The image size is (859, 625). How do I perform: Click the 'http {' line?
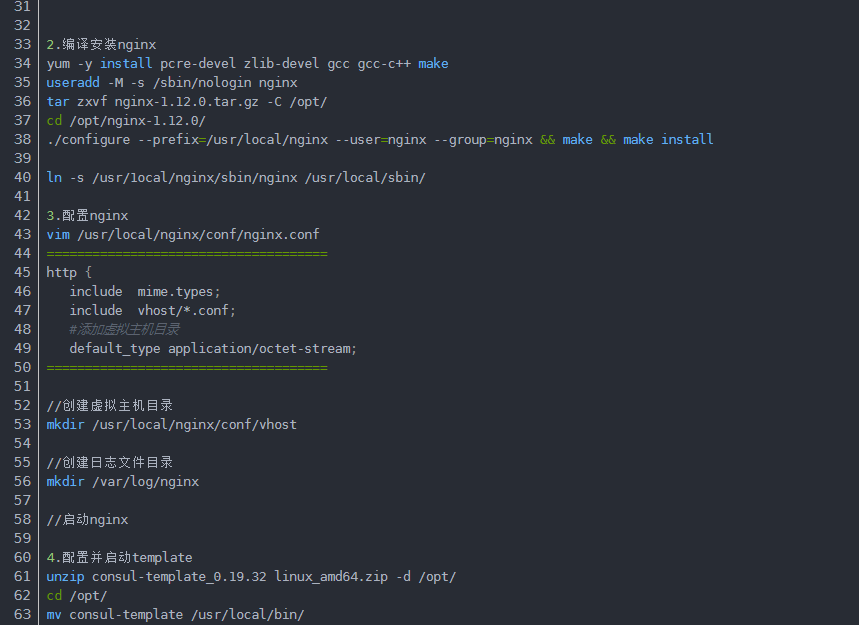coord(69,272)
